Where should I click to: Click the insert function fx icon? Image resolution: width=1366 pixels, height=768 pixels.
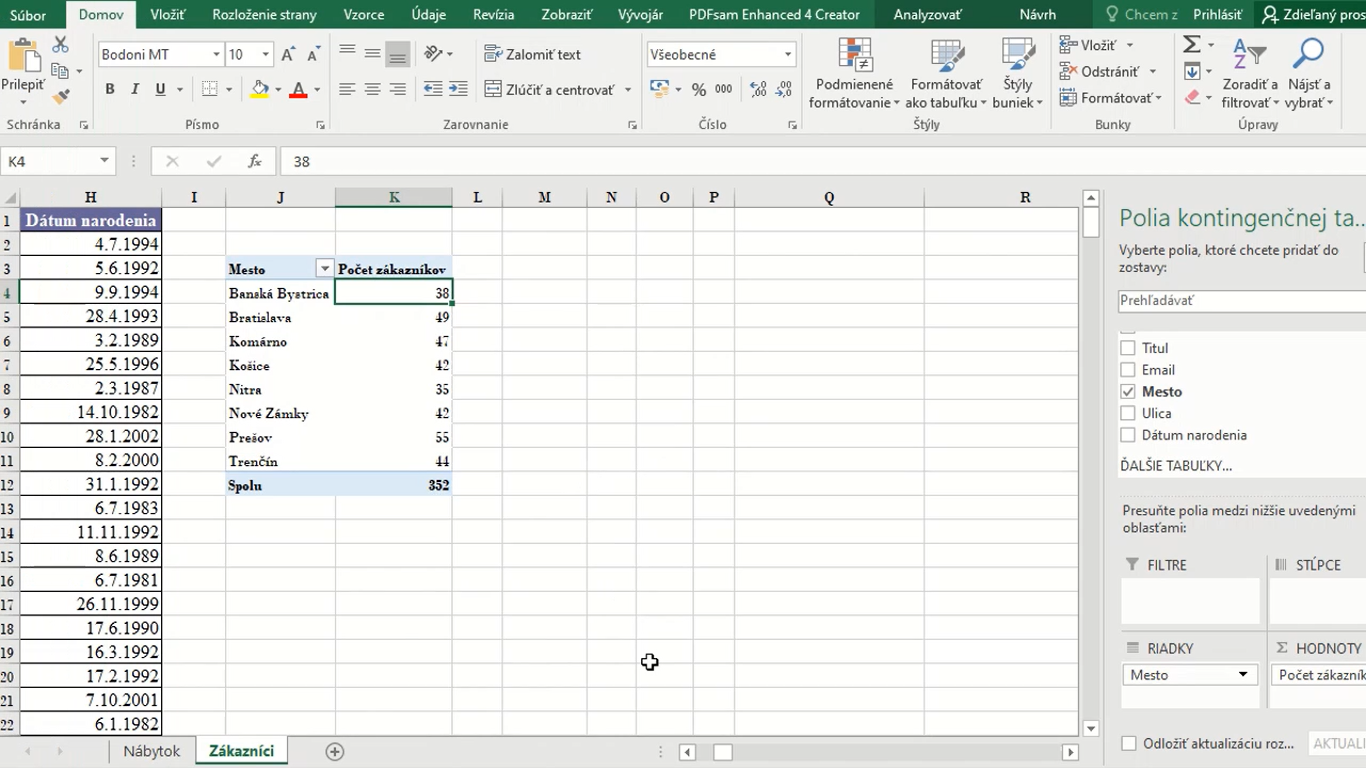pyautogui.click(x=255, y=161)
